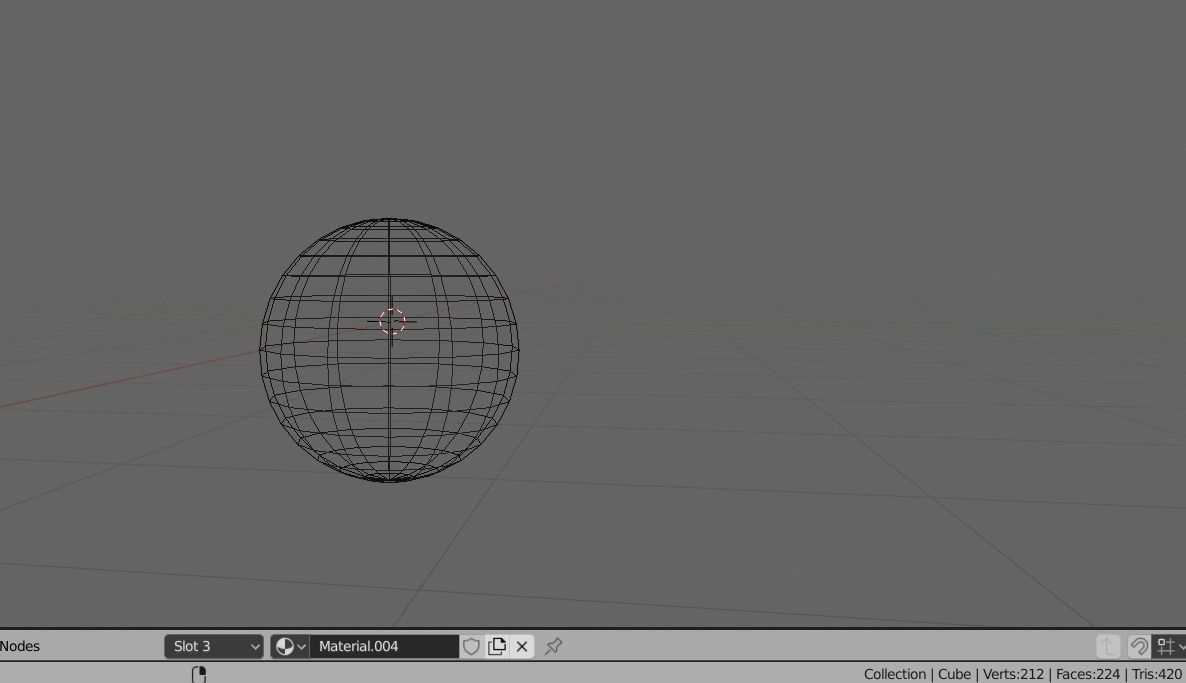Click the Nodes breadcrumb label
The height and width of the screenshot is (683, 1186).
click(18, 646)
